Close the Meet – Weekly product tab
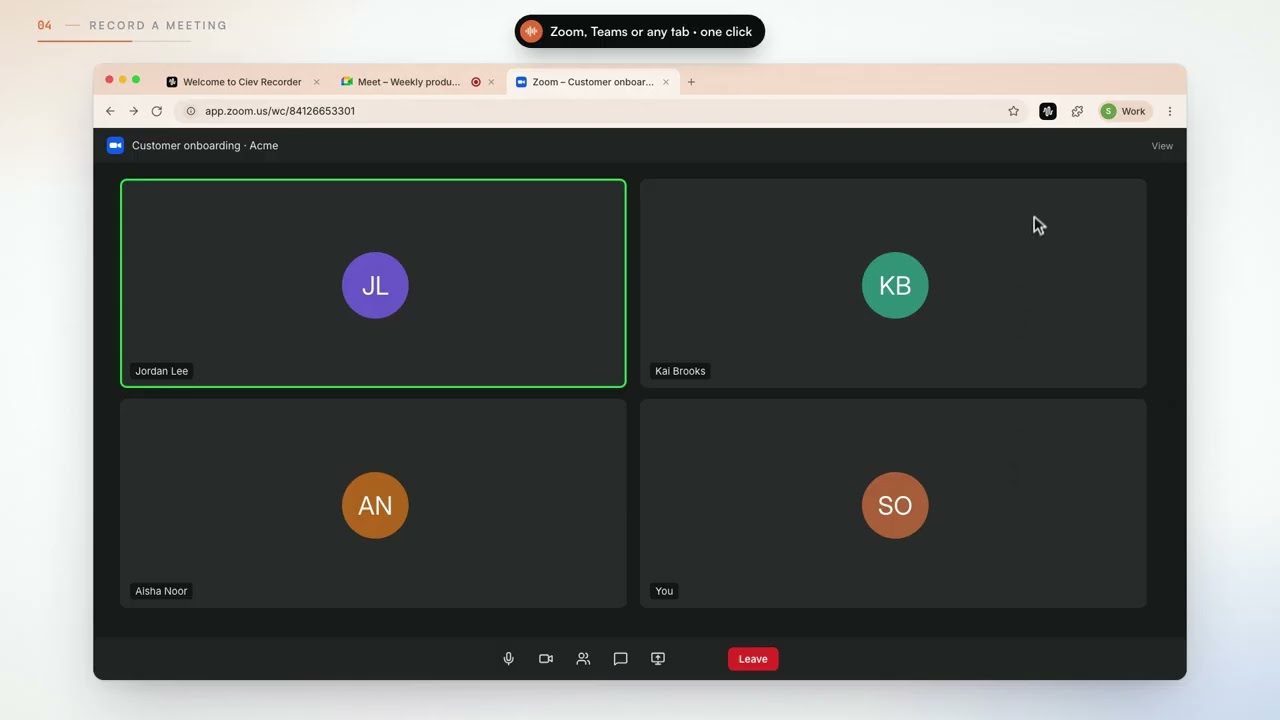 coord(491,82)
